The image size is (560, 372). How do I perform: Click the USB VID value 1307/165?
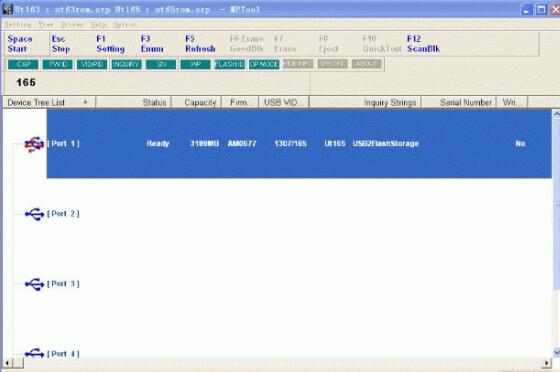[290, 144]
